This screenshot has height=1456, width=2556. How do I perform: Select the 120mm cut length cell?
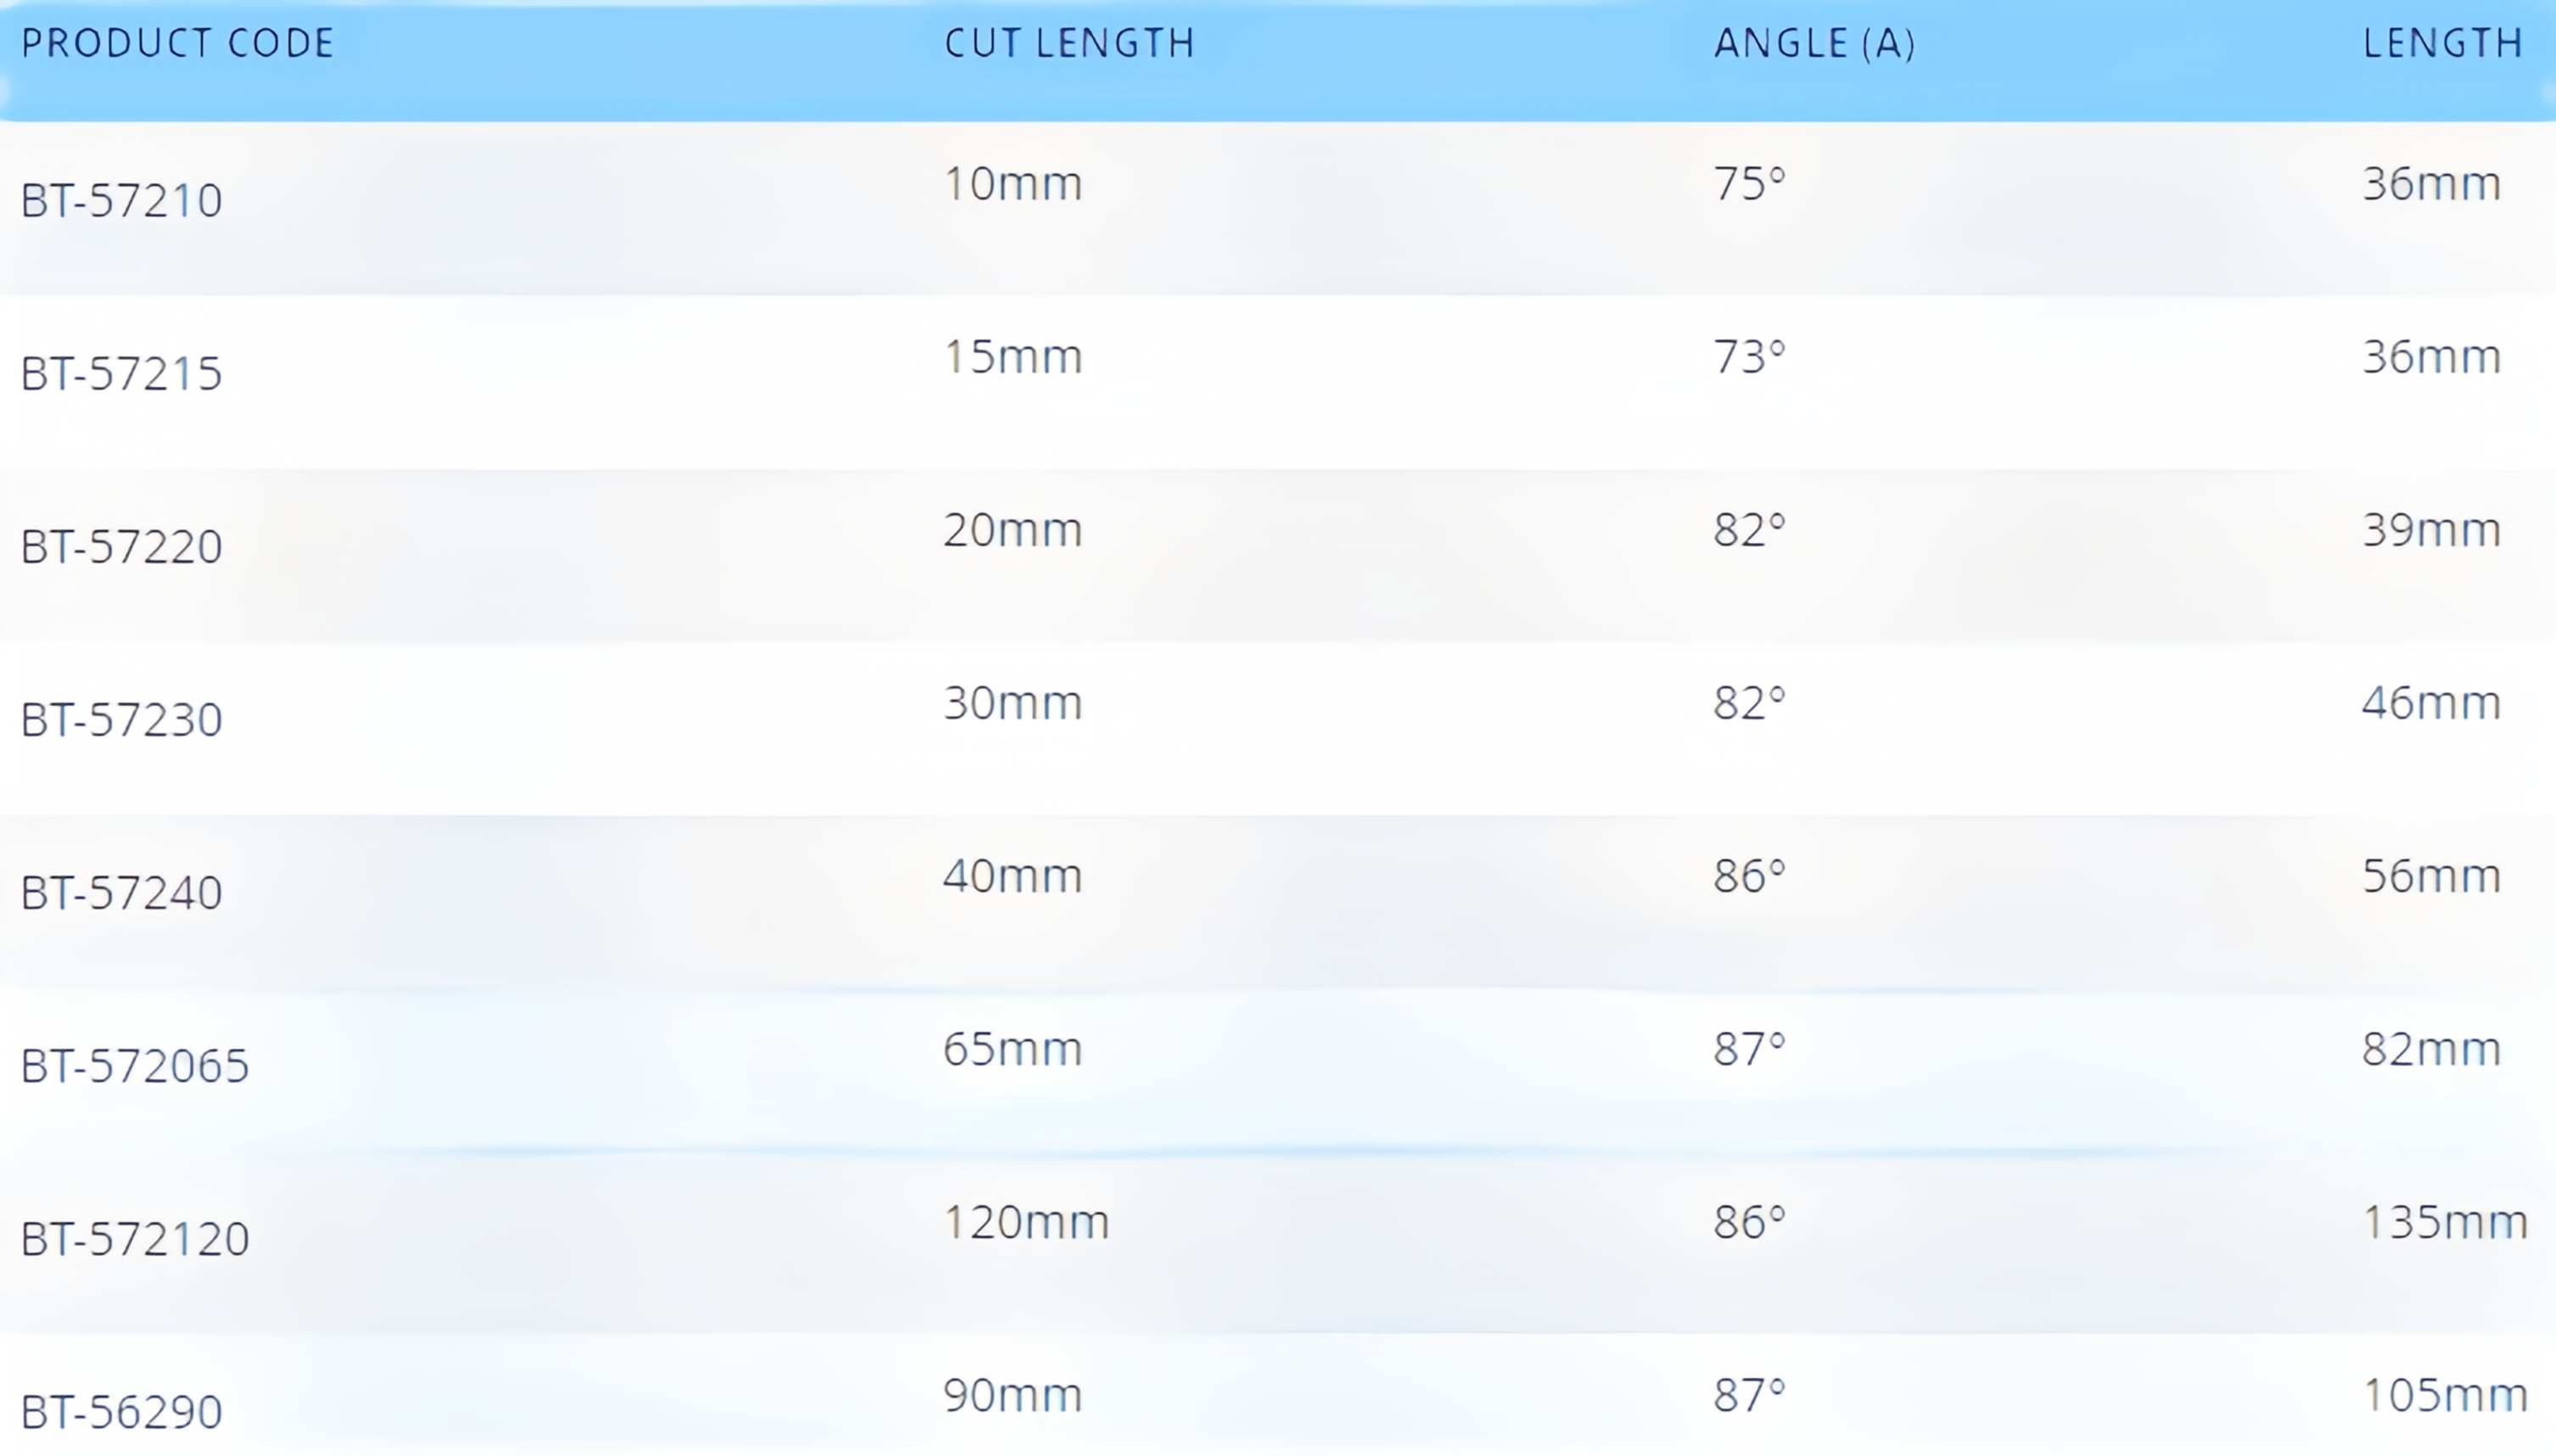(x=1026, y=1221)
